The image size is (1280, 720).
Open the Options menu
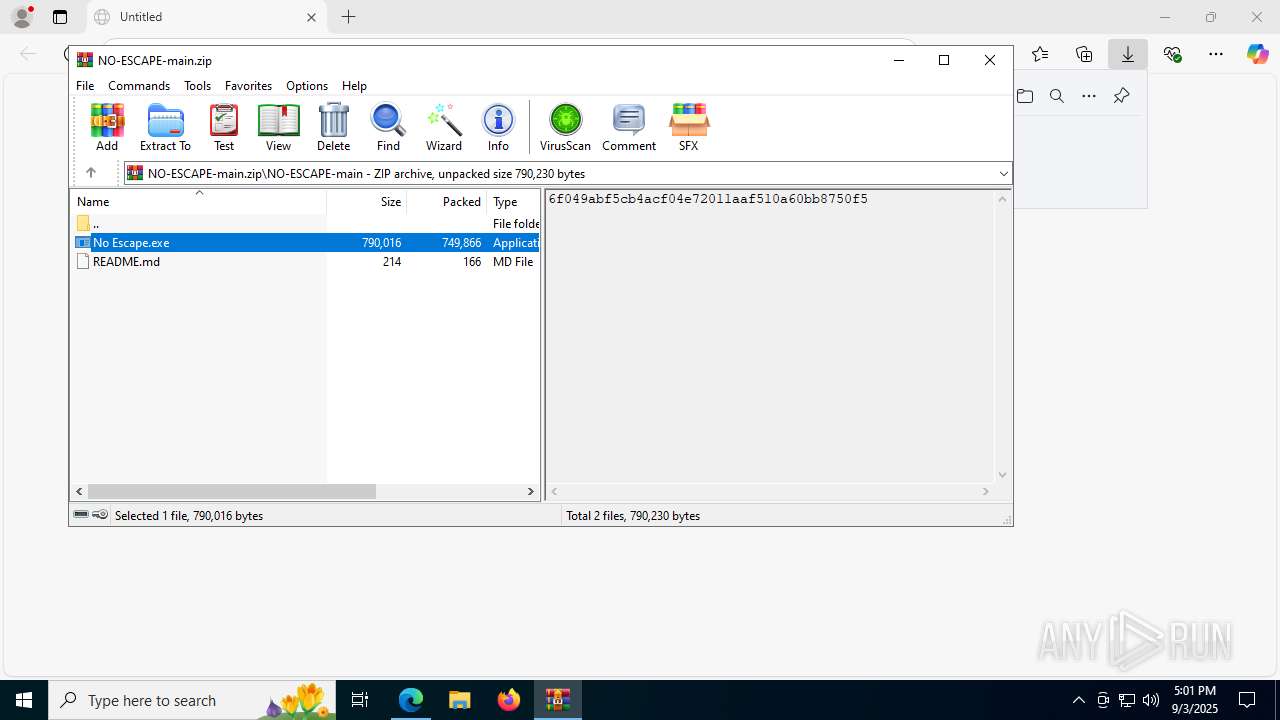307,86
